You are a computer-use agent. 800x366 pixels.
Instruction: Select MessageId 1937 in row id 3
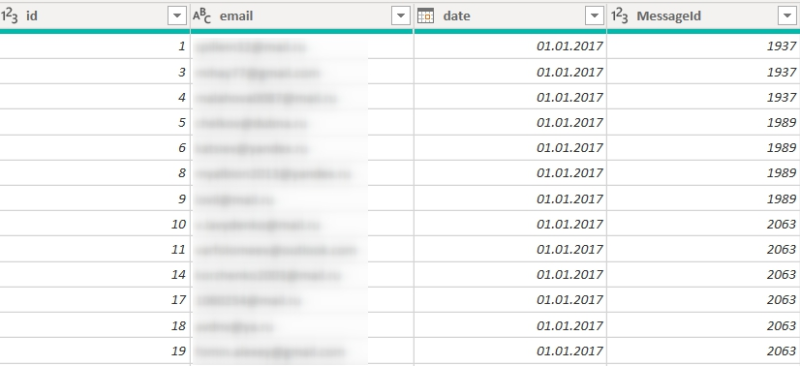coord(704,71)
